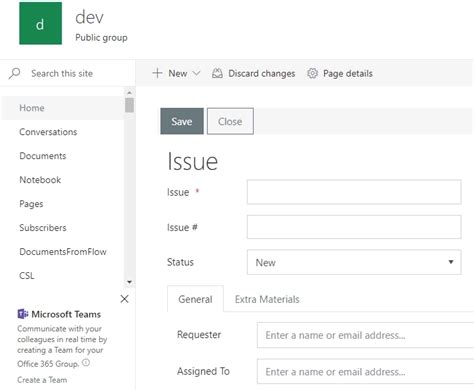Click the Public group label
Image resolution: width=474 pixels, height=390 pixels.
click(101, 38)
